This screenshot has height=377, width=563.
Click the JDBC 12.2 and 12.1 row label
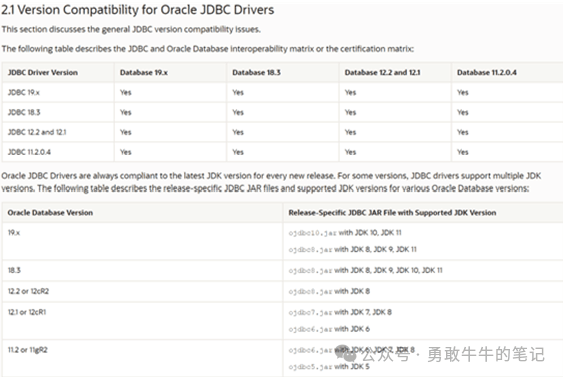[37, 132]
